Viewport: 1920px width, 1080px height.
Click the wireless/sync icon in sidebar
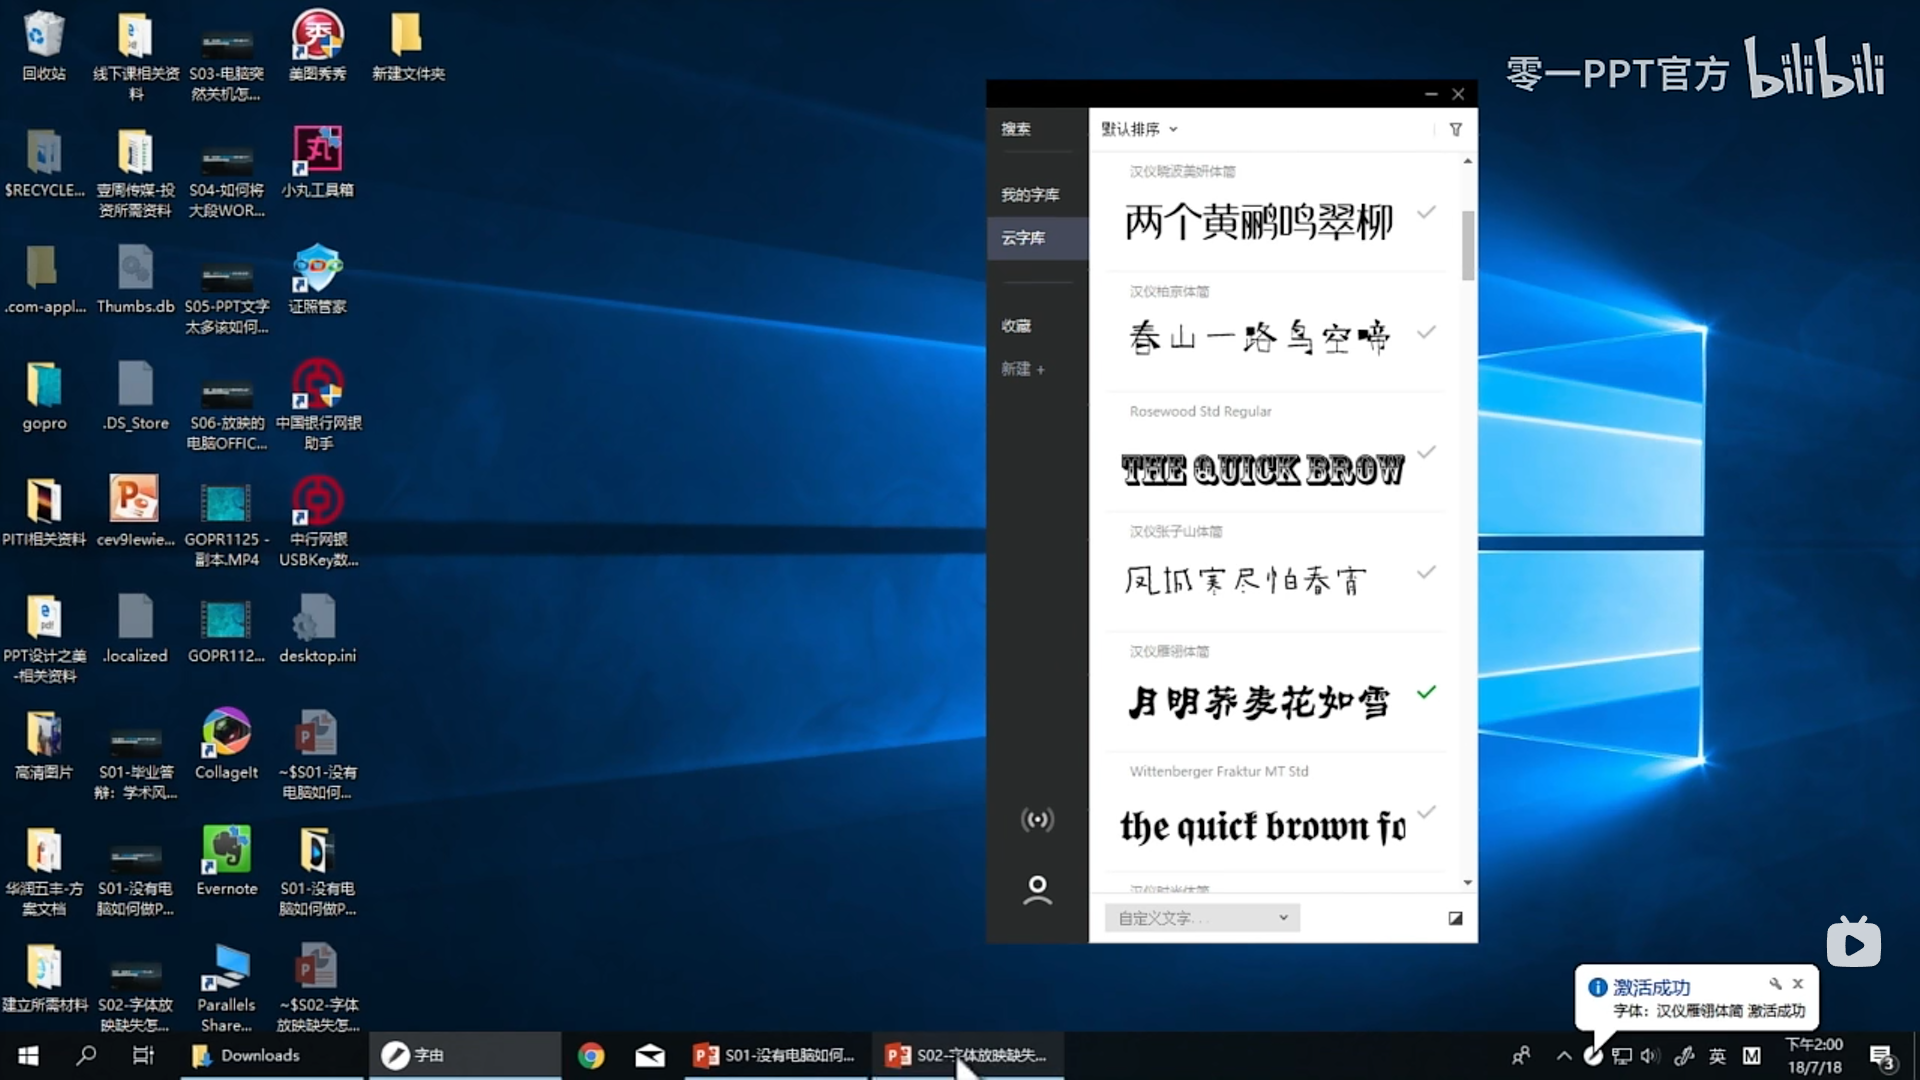pos(1038,819)
